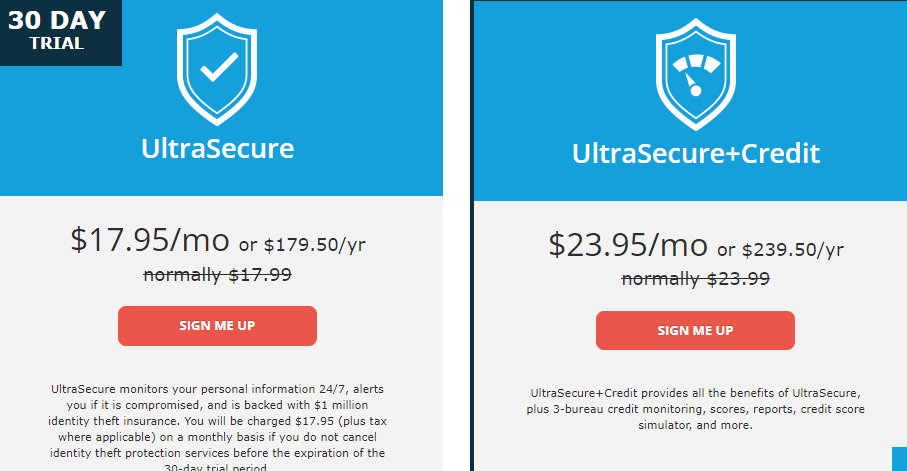
Task: Click the UltraSecure plan title
Action: coord(217,149)
